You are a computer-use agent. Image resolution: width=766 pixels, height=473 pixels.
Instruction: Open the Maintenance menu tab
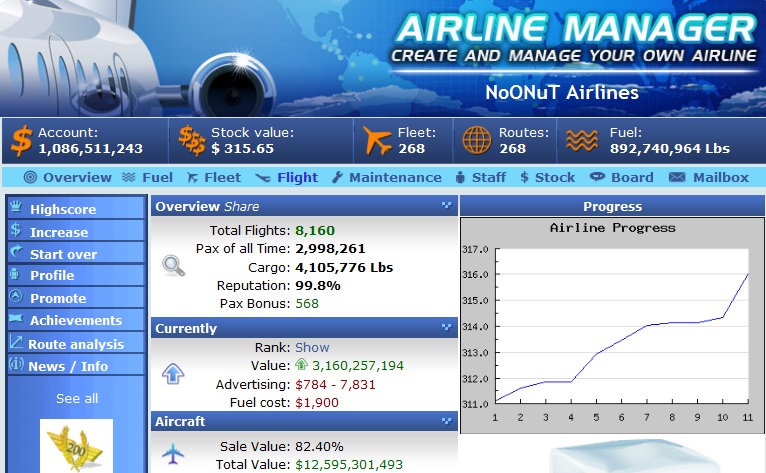(x=387, y=177)
